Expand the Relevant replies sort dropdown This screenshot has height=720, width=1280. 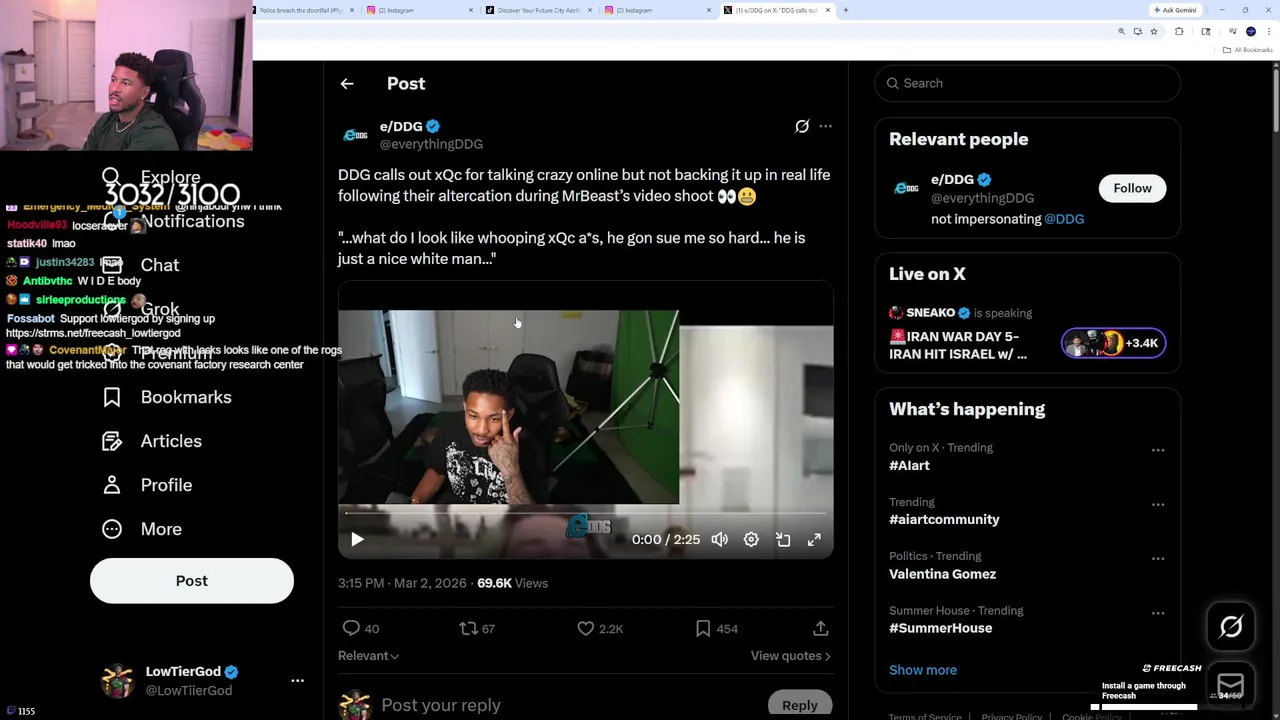pyautogui.click(x=369, y=656)
